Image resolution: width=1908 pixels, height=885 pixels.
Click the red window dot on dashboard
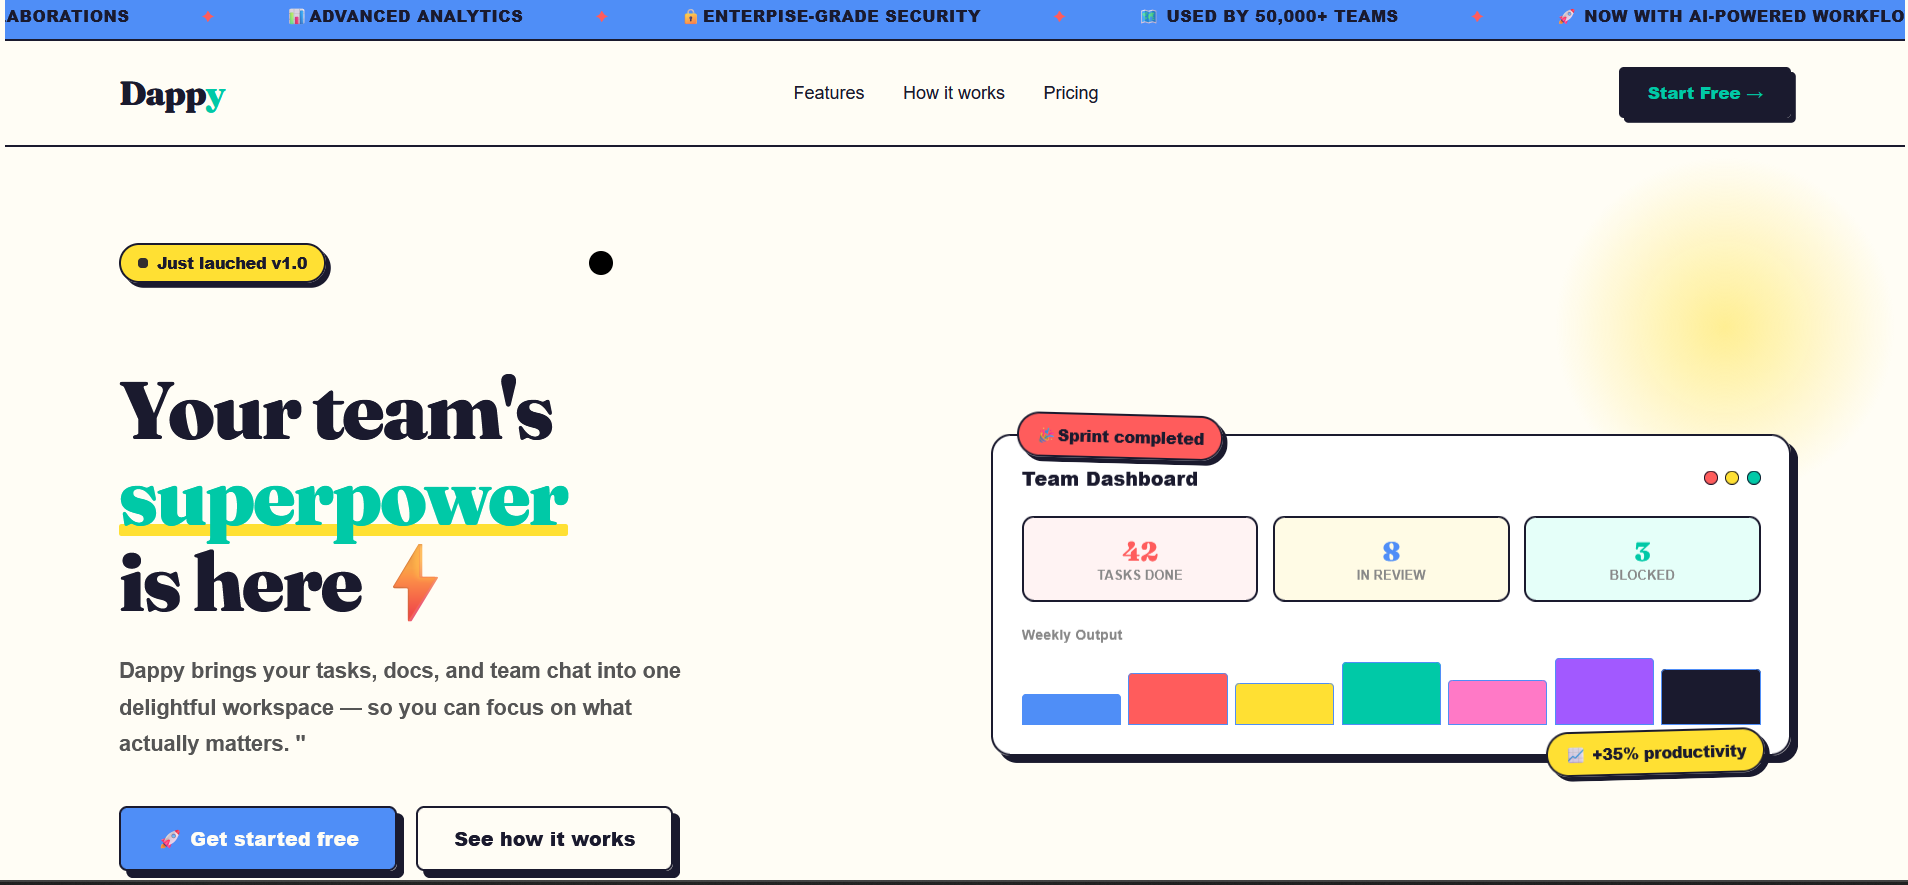[x=1711, y=478]
